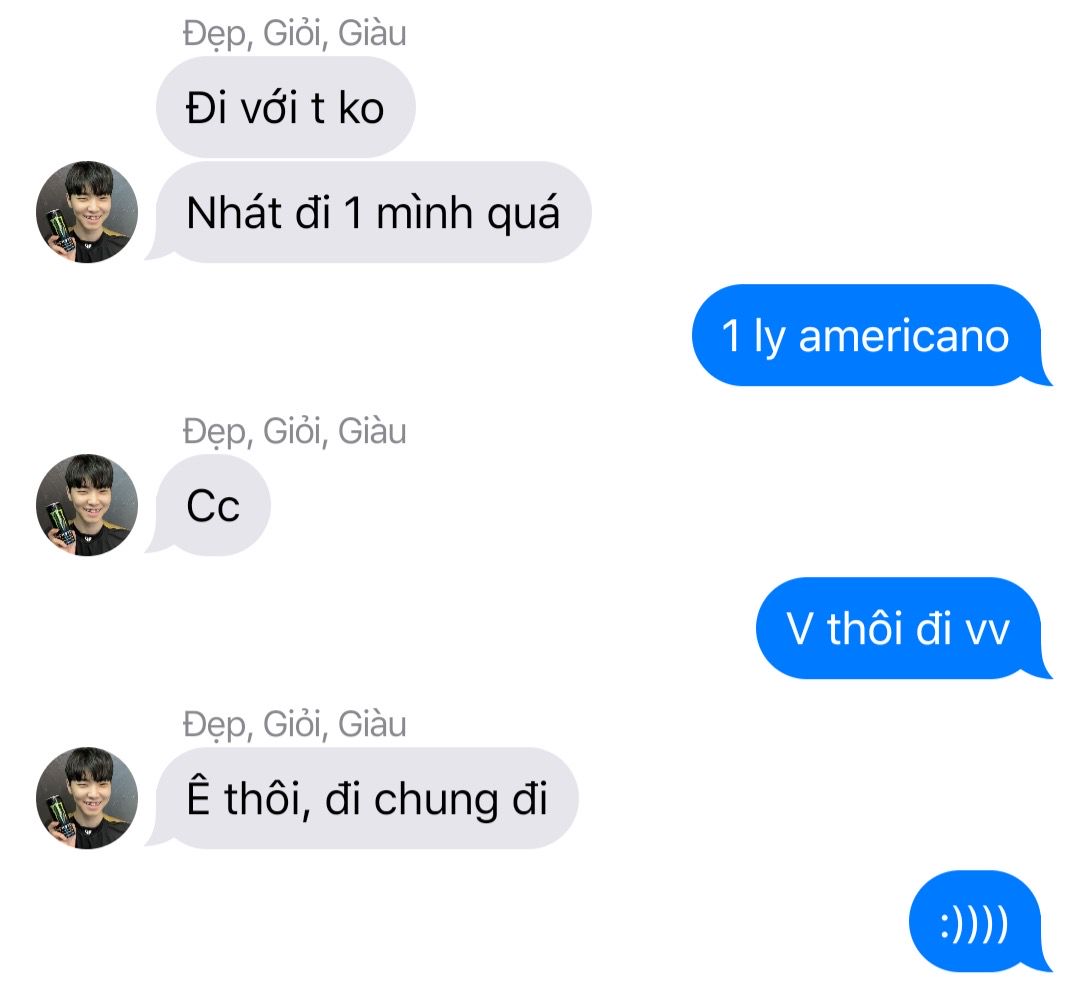Screen dimensions: 1079x988
Task: Click the word 'americano' in the blue bubble
Action: tap(904, 336)
